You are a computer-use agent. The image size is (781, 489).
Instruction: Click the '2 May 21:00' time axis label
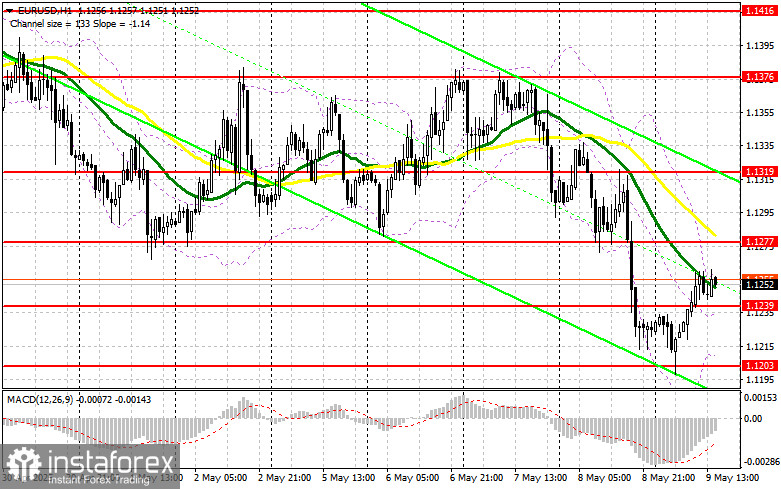click(284, 478)
